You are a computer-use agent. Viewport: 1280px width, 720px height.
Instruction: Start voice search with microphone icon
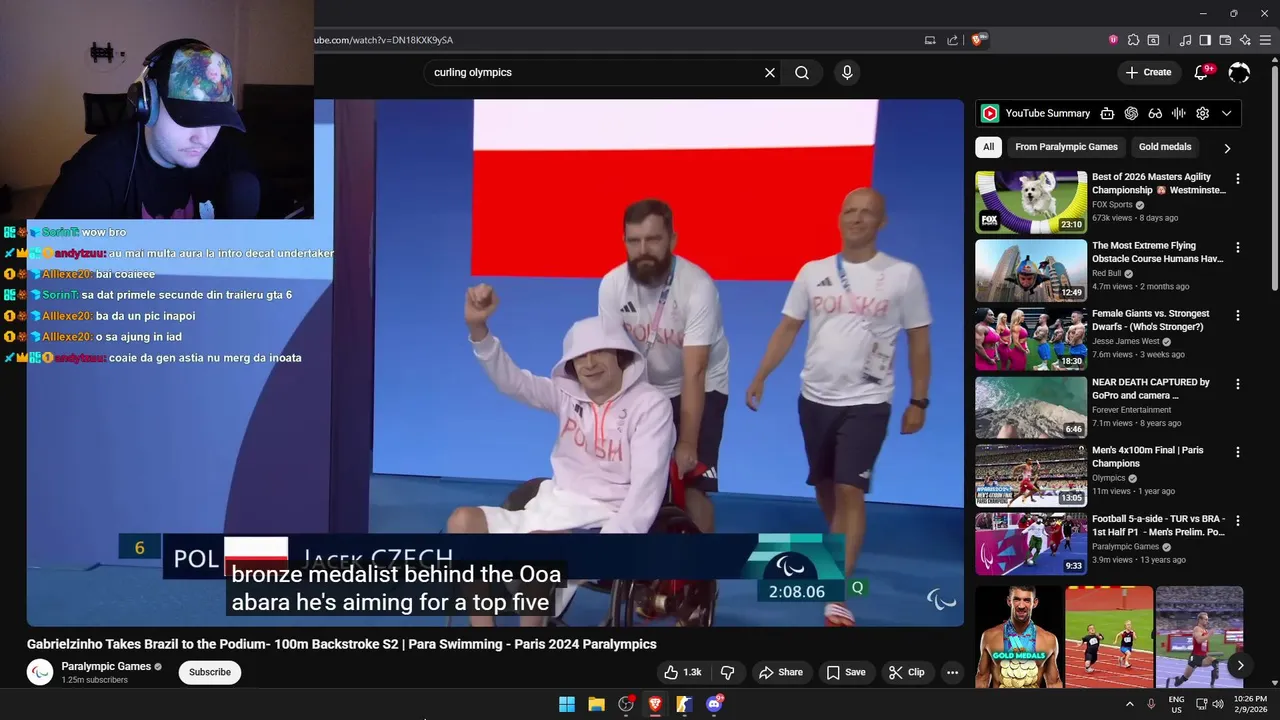(x=847, y=72)
